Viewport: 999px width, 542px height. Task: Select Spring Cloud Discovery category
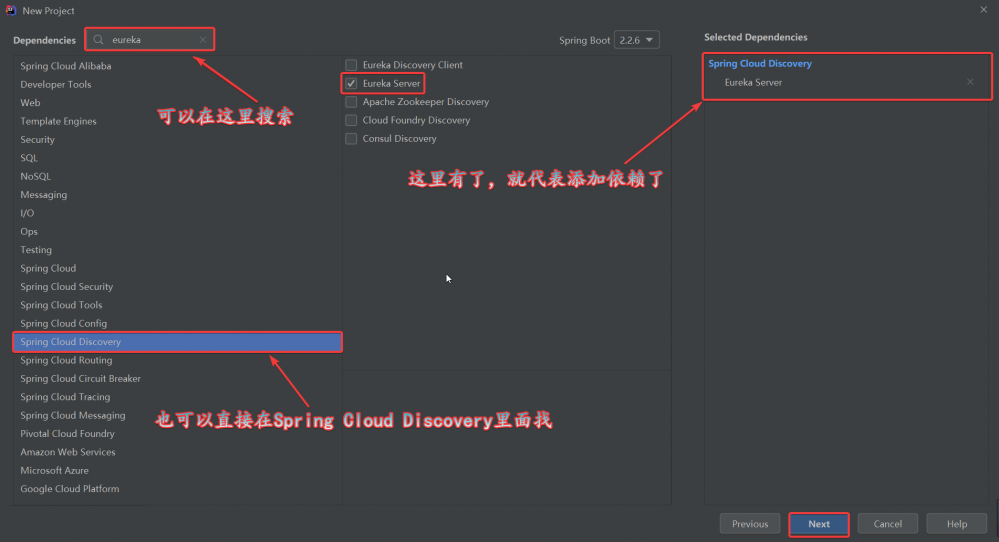177,342
